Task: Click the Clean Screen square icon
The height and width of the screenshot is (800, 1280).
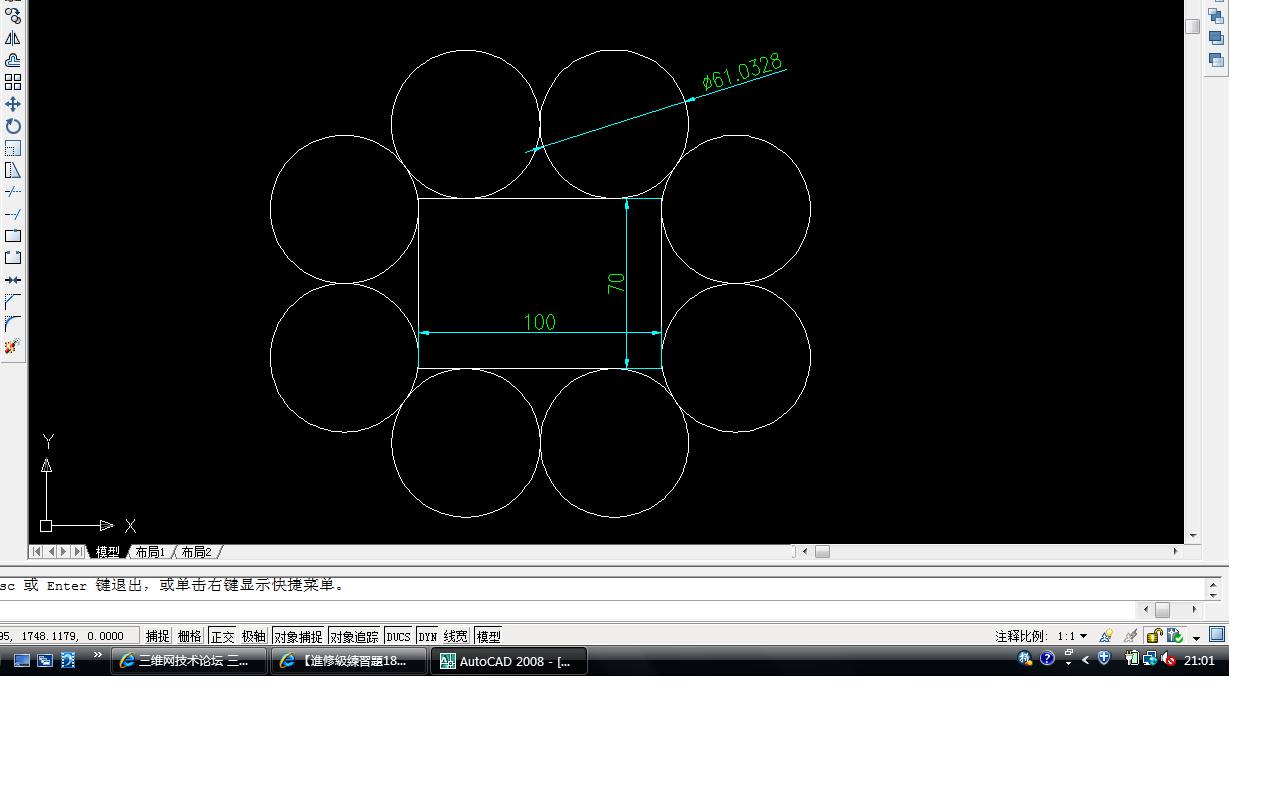Action: (1217, 634)
